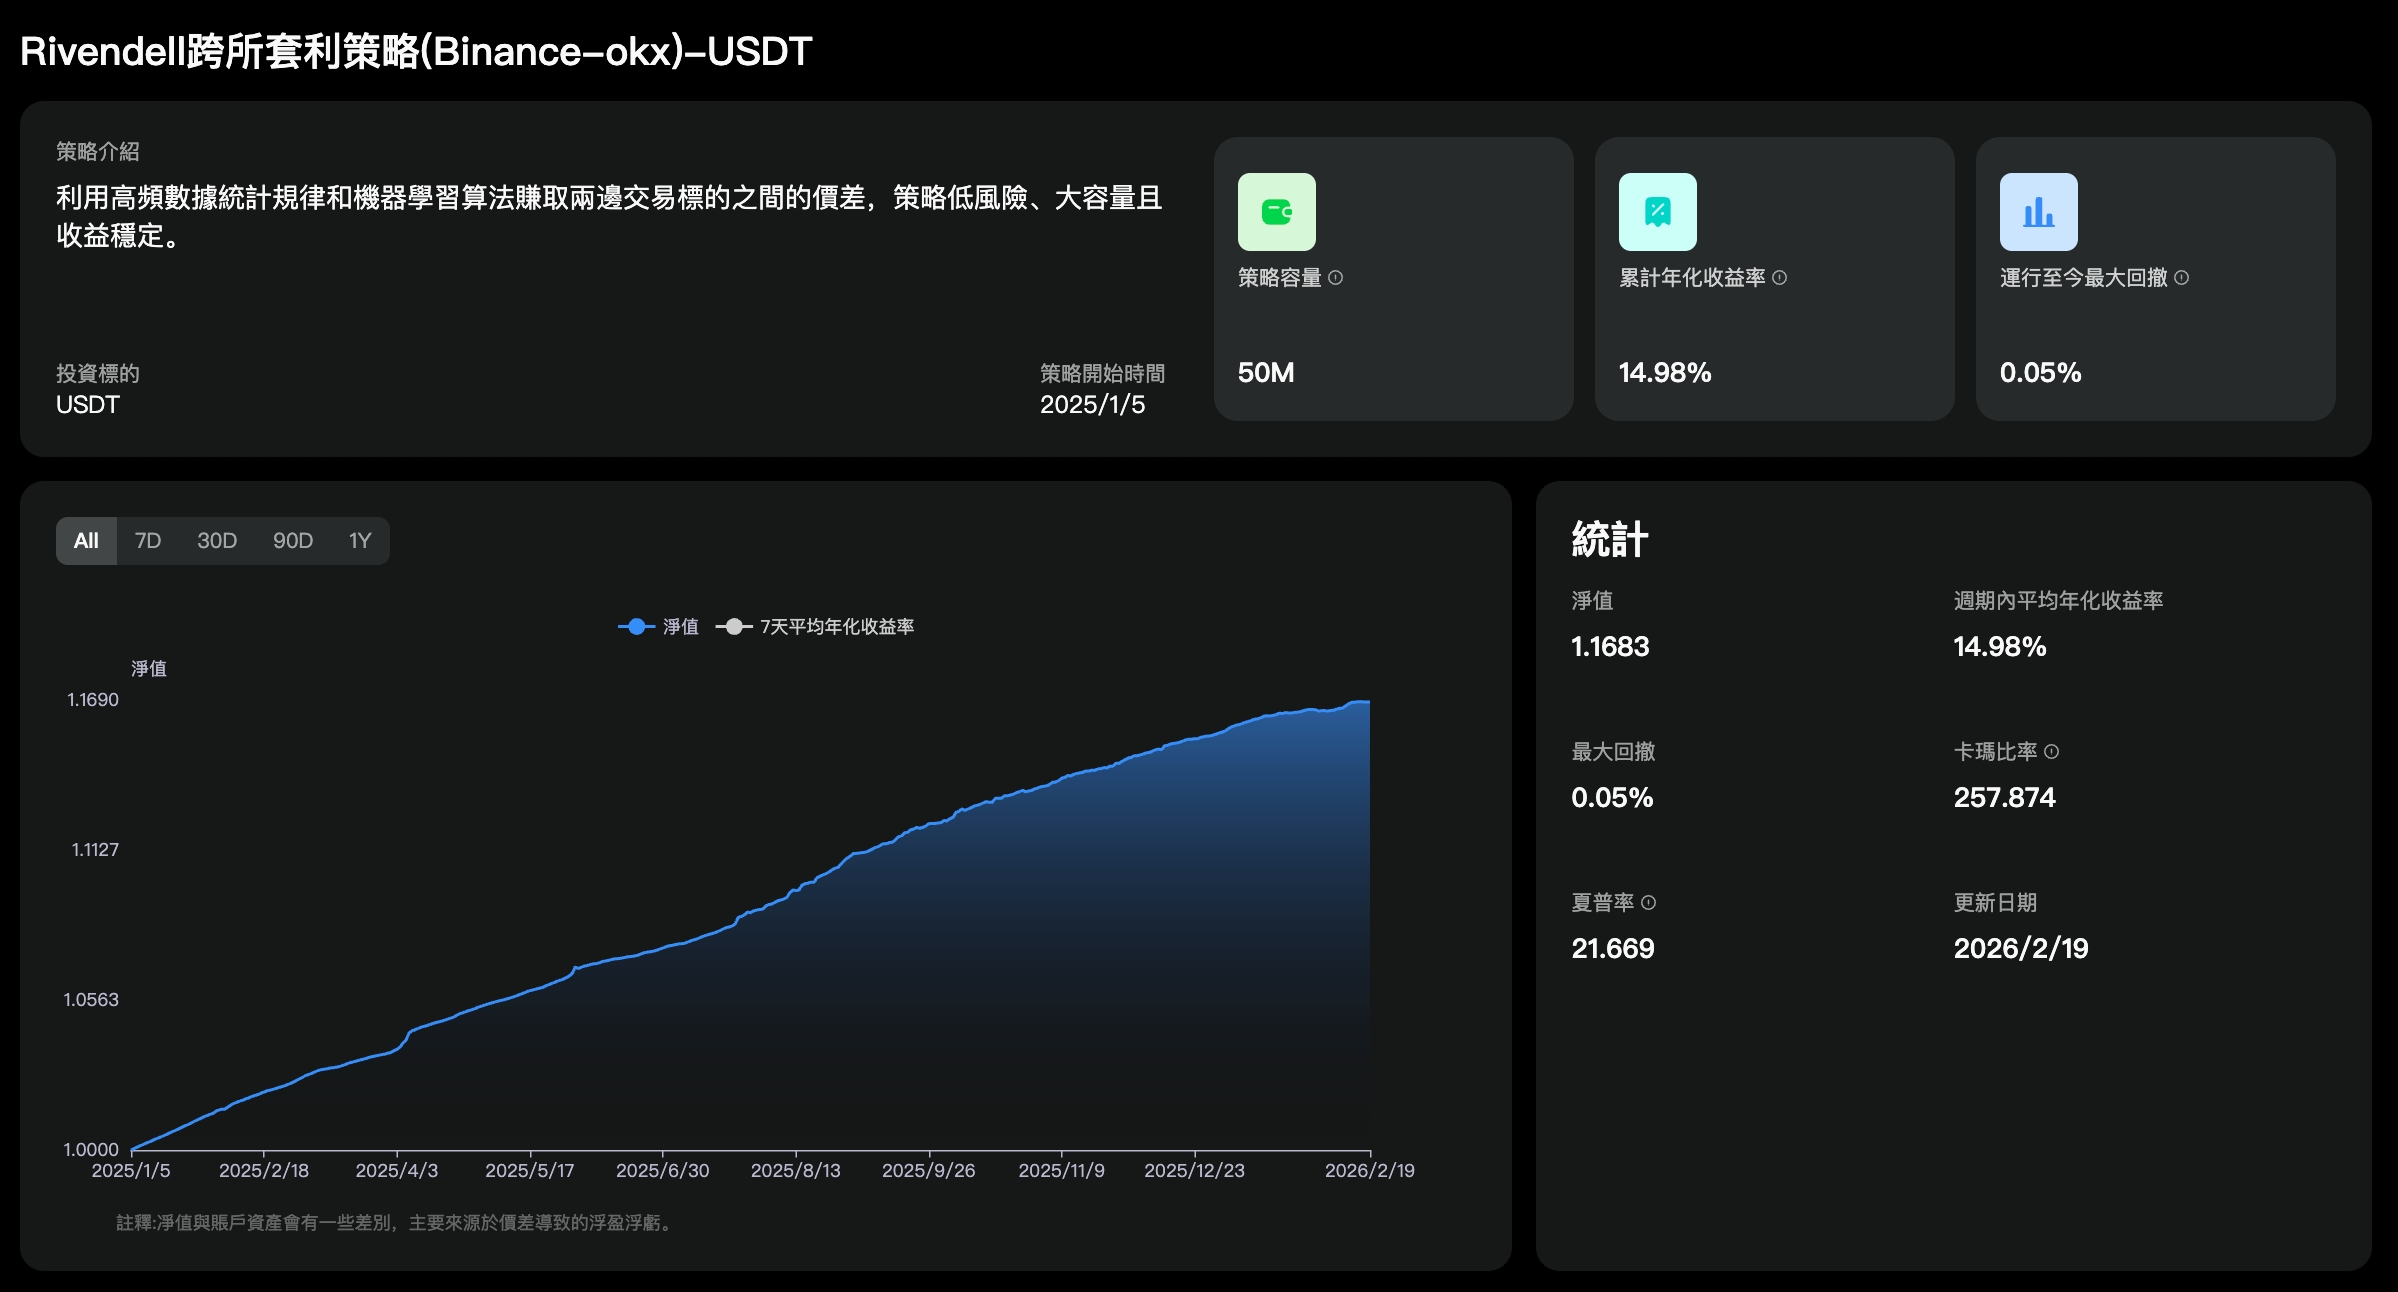Click info icon next to 運行至今最大回撤
This screenshot has width=2398, height=1292.
(2181, 278)
